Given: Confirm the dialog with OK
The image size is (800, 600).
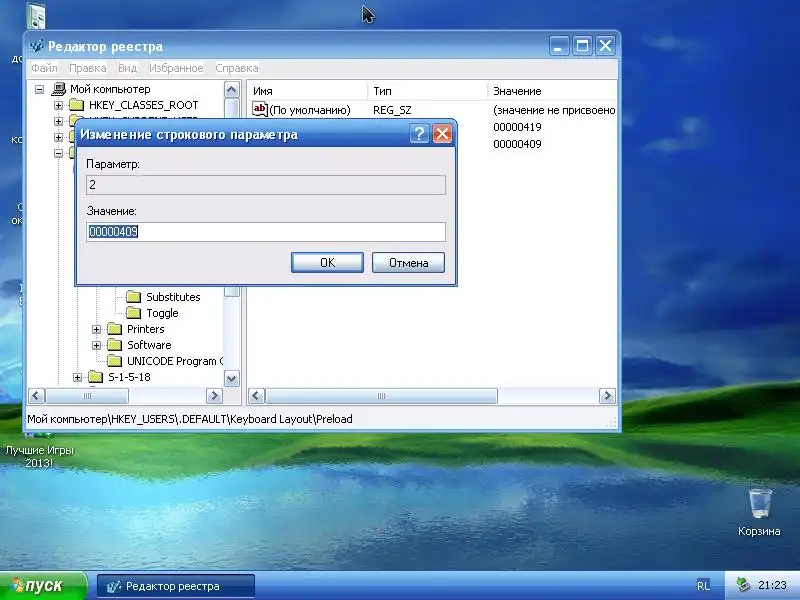Looking at the screenshot, I should [x=328, y=263].
